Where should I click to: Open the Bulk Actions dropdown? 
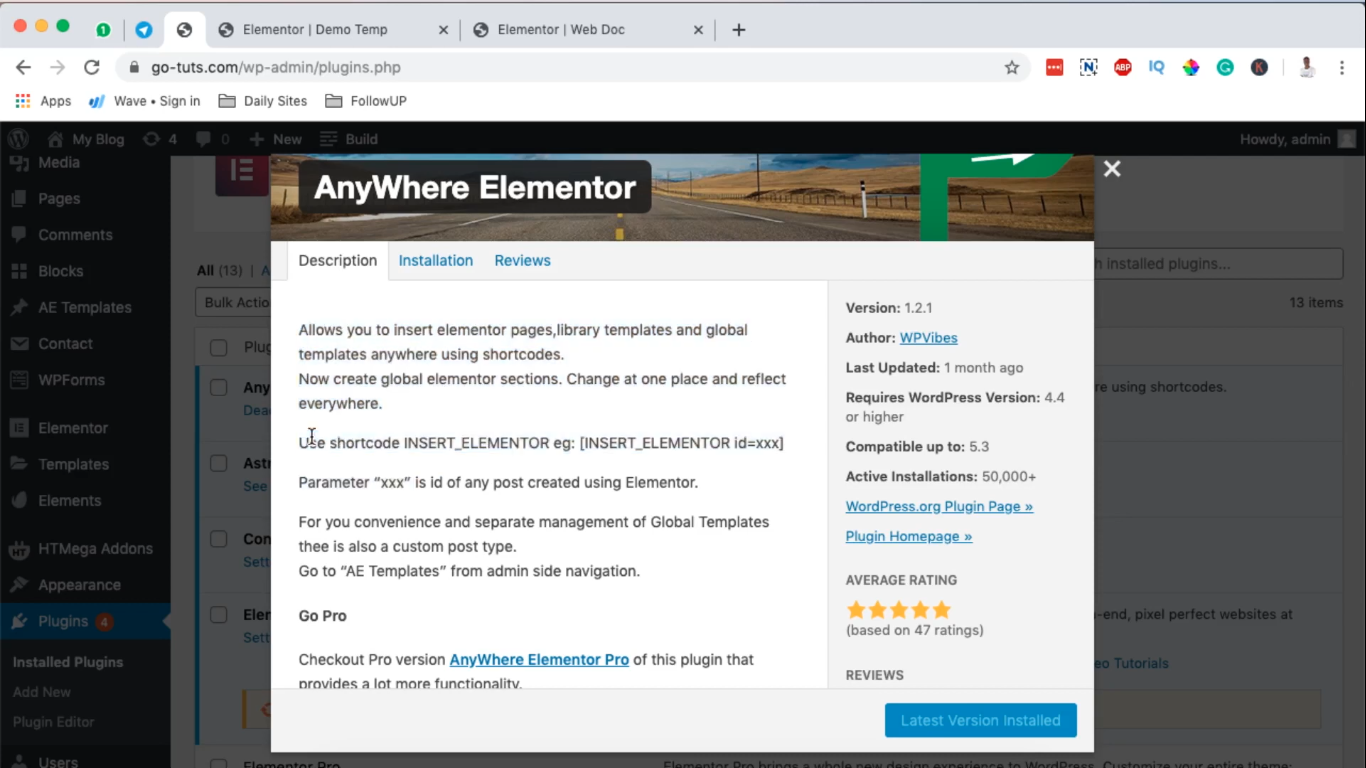pos(233,302)
